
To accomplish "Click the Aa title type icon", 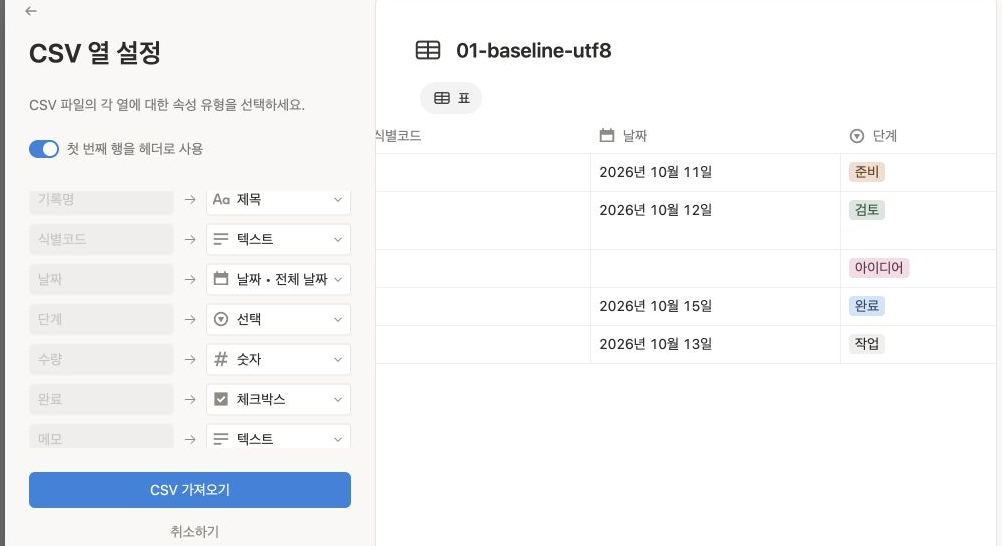I will click(x=221, y=199).
